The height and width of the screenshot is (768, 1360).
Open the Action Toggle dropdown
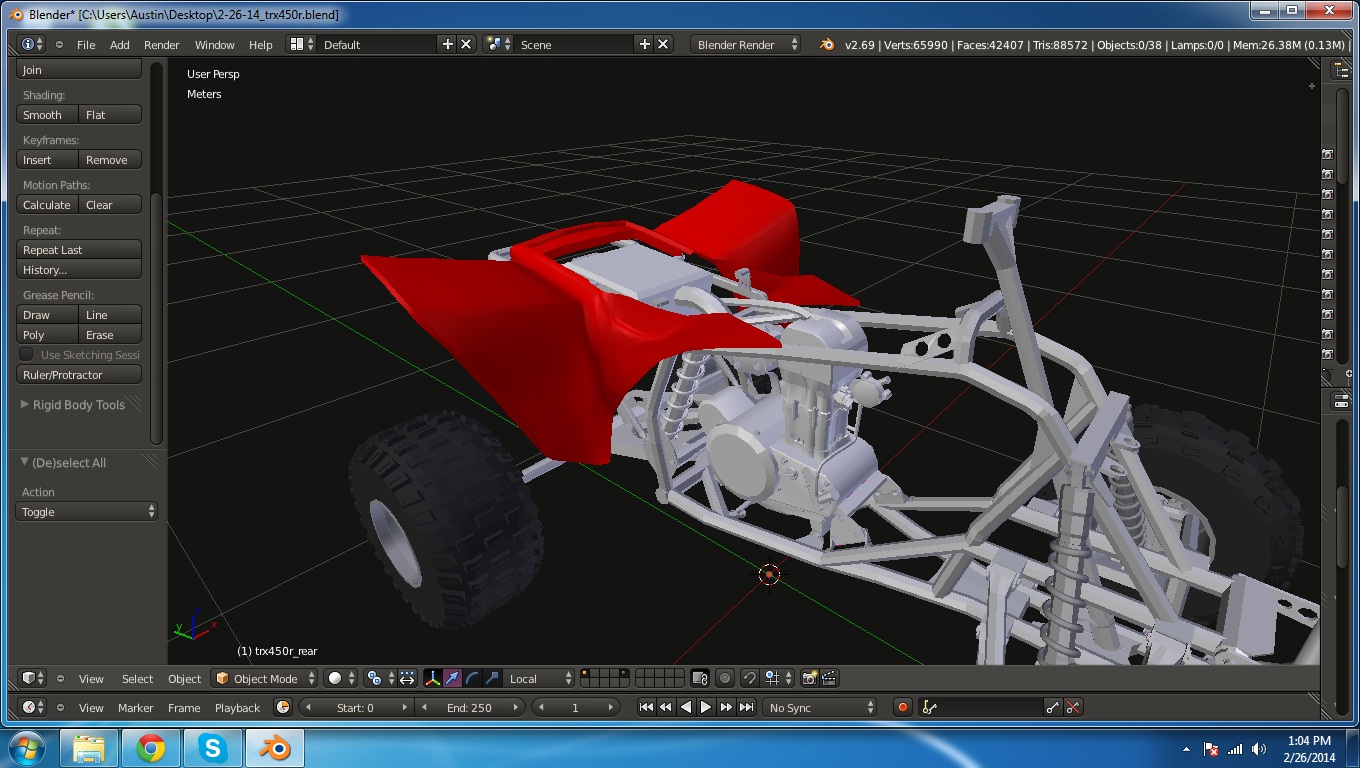87,512
